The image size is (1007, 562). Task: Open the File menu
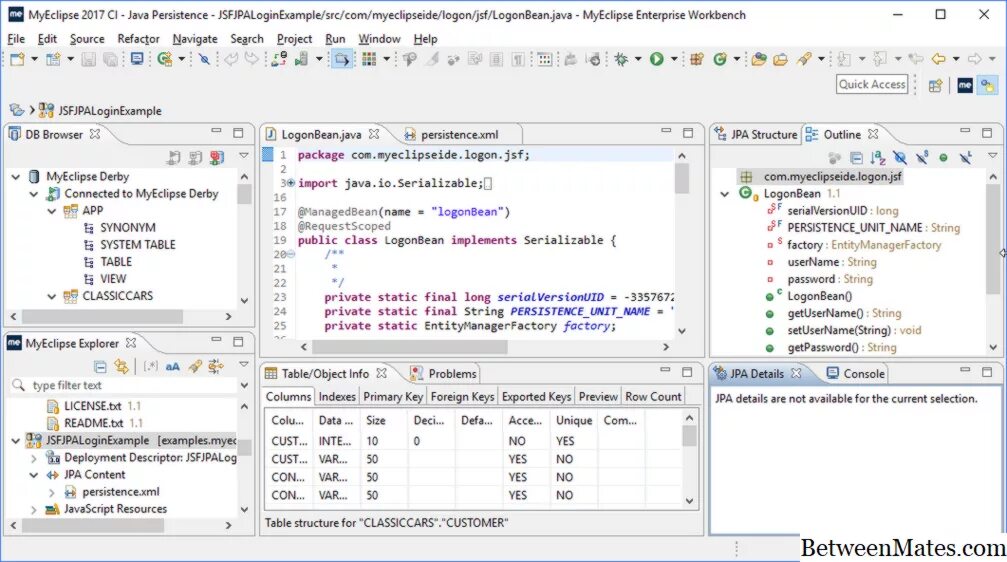[16, 39]
